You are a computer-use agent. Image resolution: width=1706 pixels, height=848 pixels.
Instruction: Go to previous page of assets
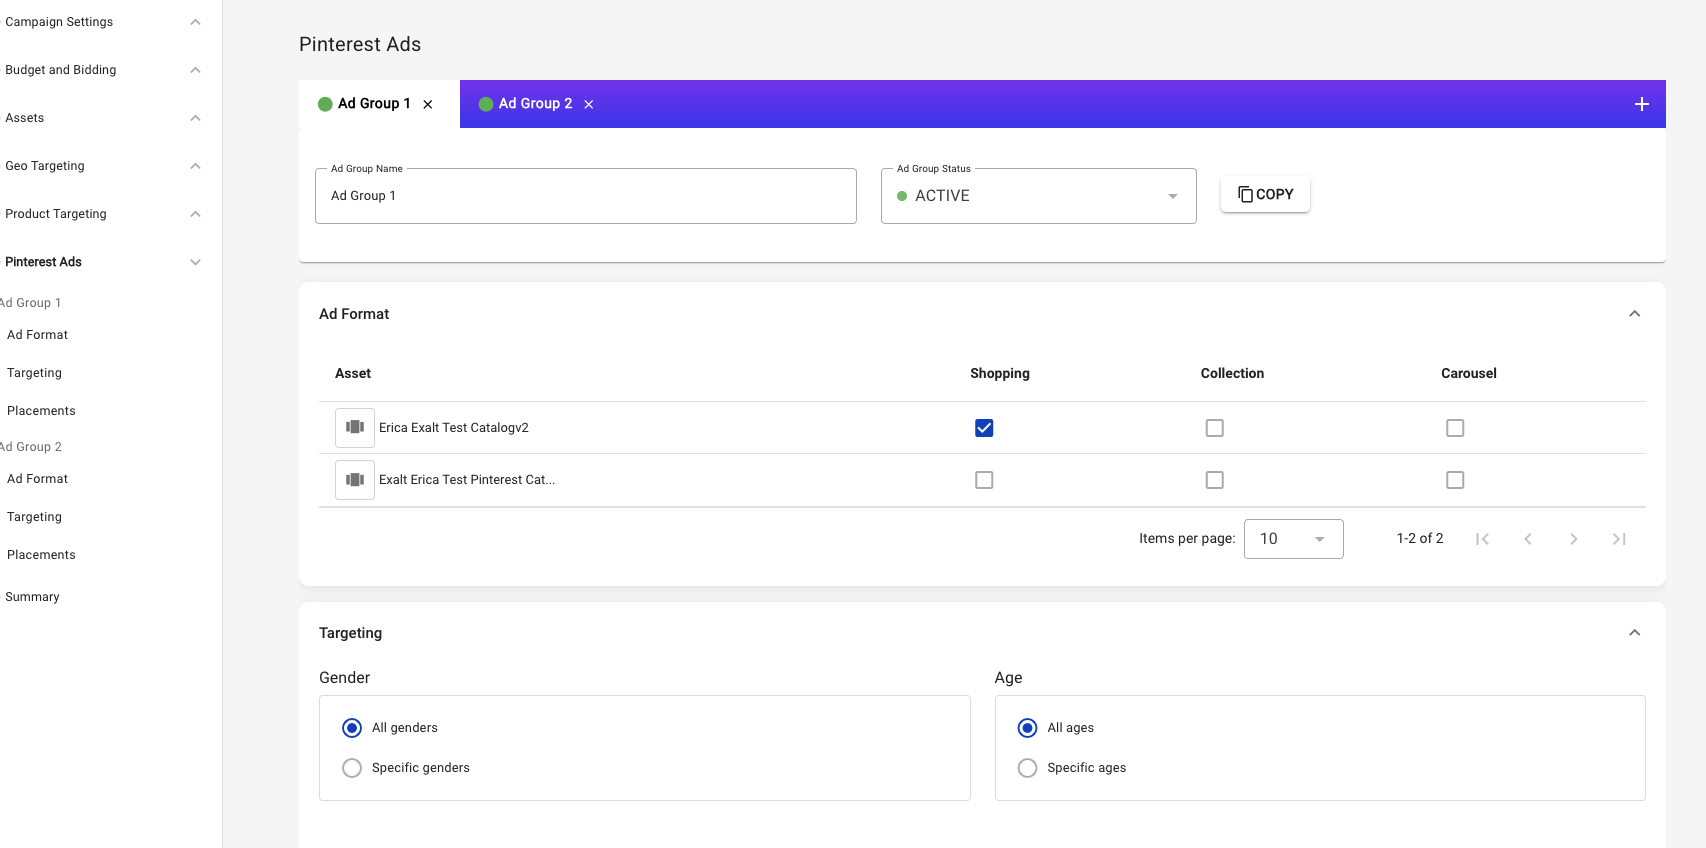point(1528,539)
